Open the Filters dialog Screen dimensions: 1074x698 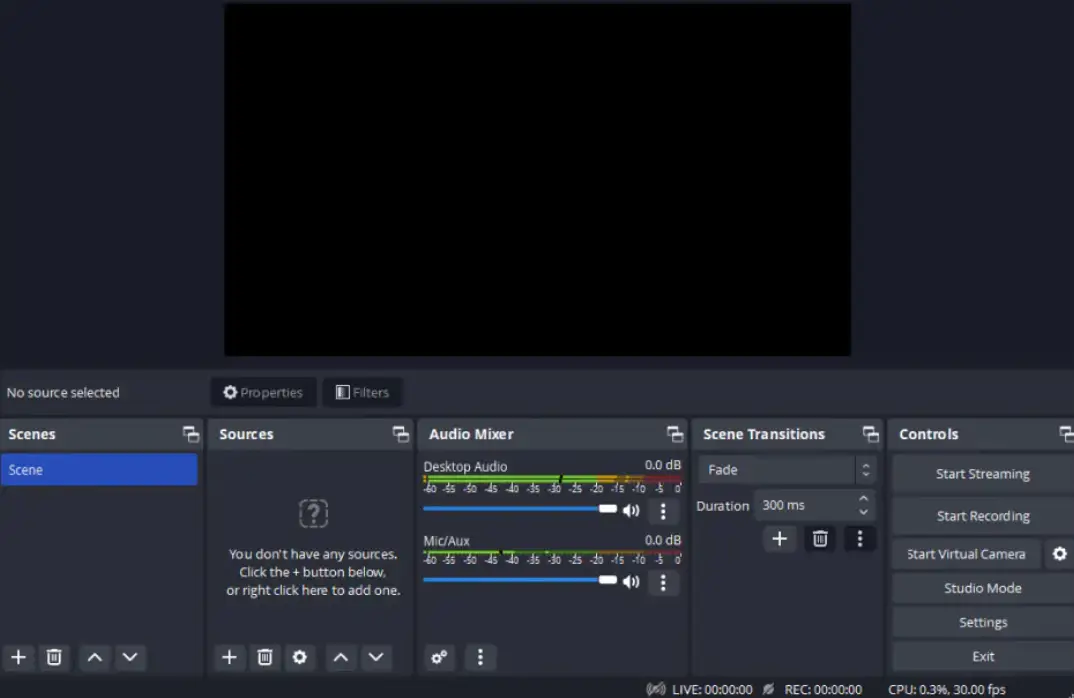pos(362,392)
